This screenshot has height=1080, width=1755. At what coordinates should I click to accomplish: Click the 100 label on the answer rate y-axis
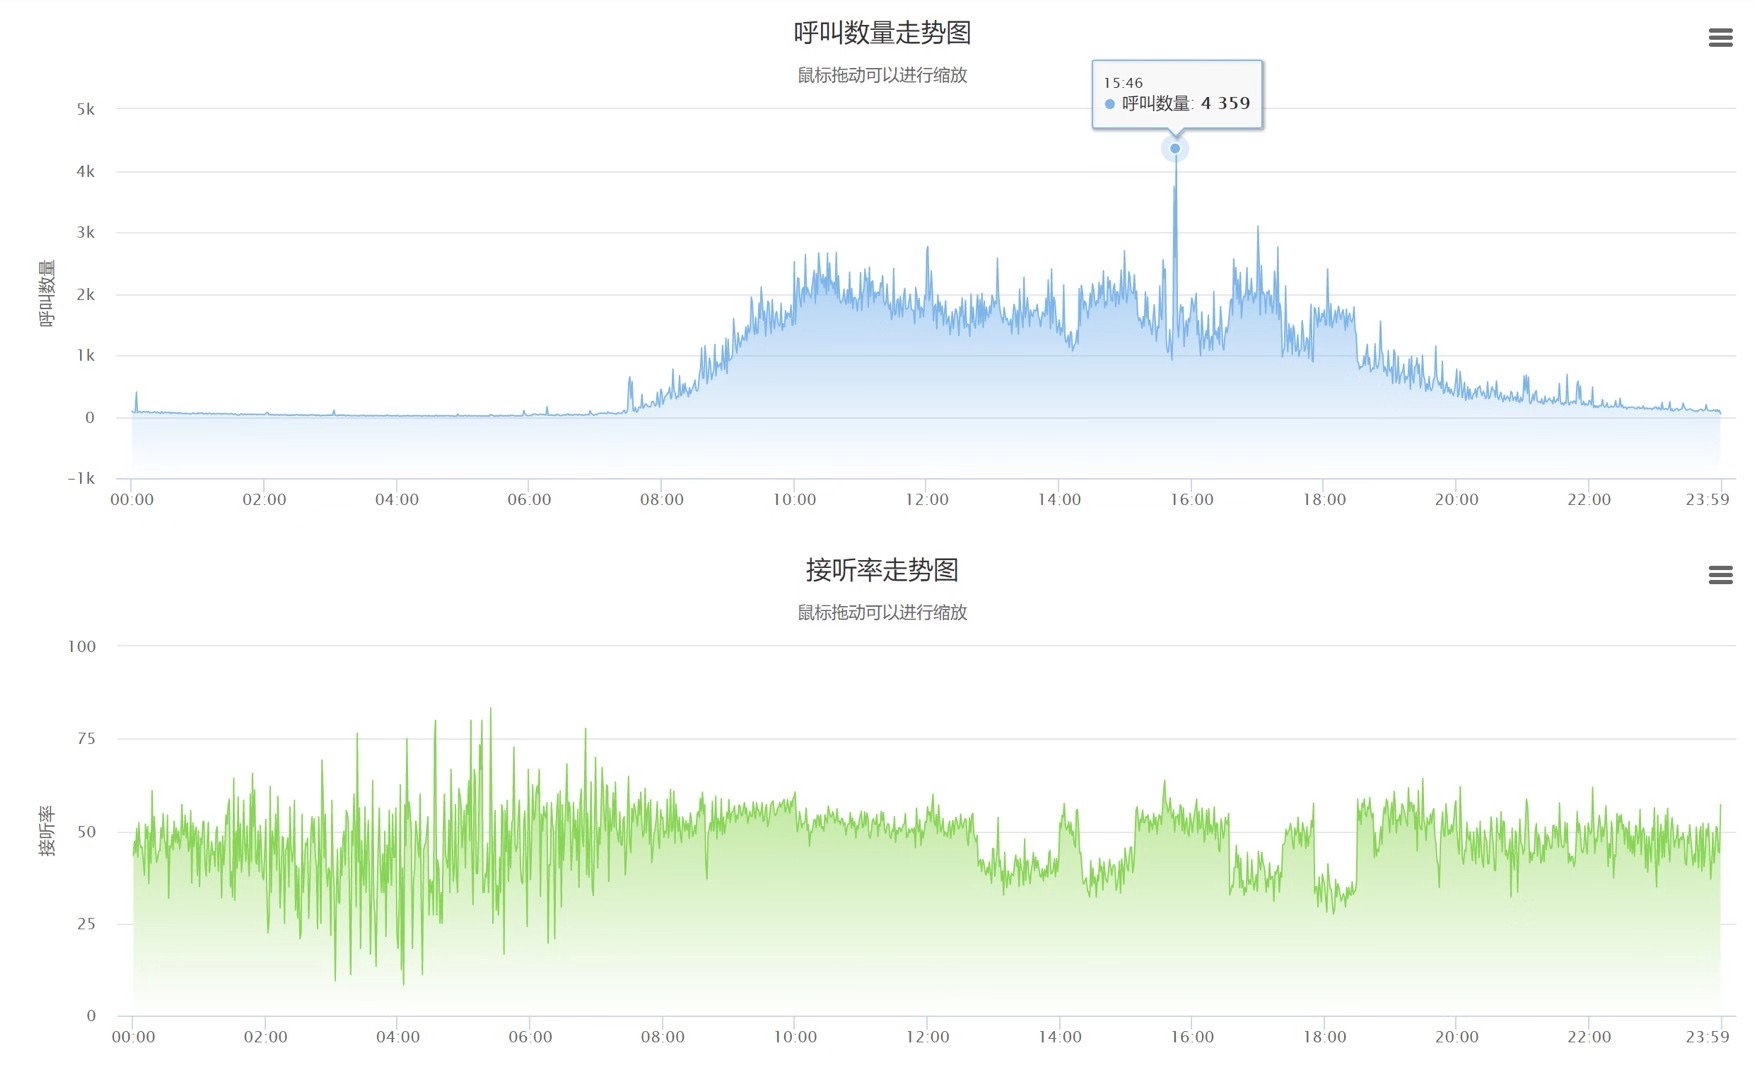(82, 647)
